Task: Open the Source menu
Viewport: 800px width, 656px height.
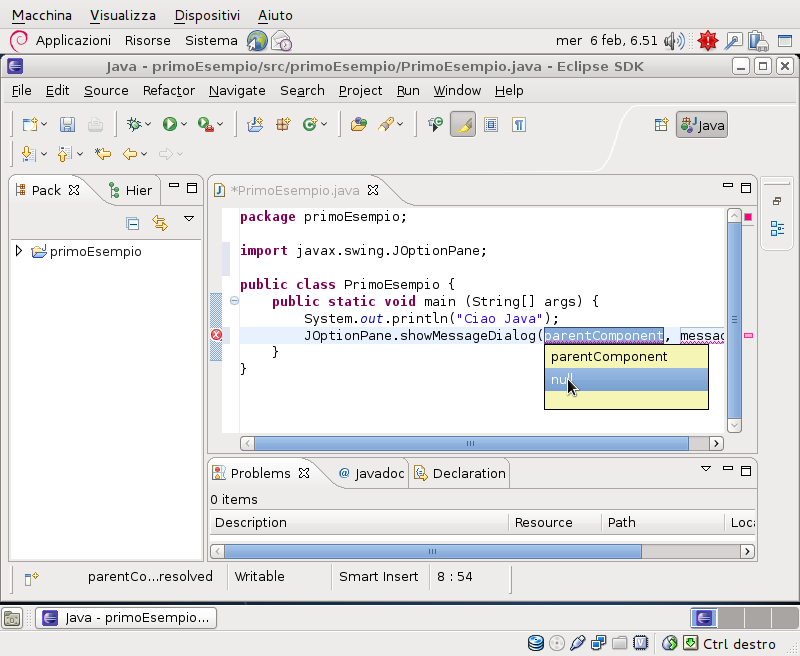Action: (106, 90)
